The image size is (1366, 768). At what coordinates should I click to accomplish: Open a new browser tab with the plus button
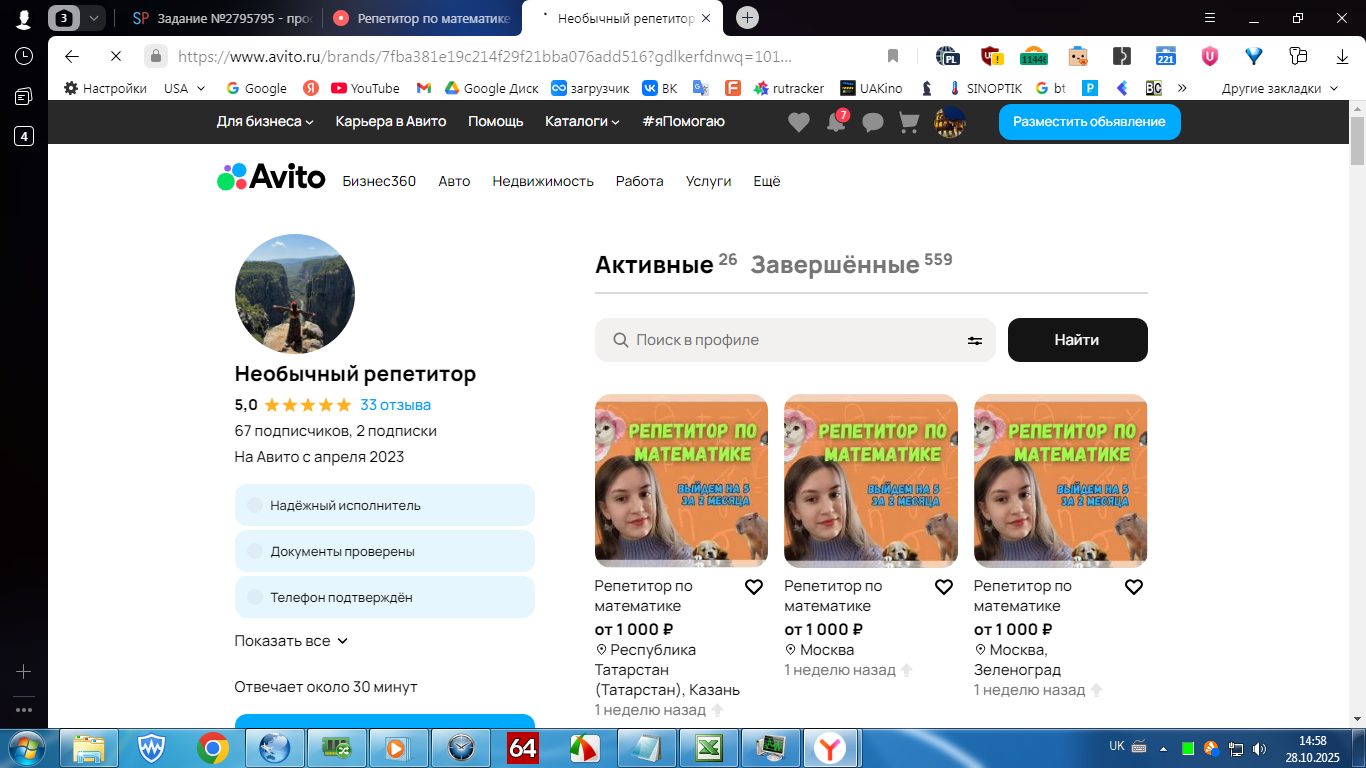pos(747,18)
